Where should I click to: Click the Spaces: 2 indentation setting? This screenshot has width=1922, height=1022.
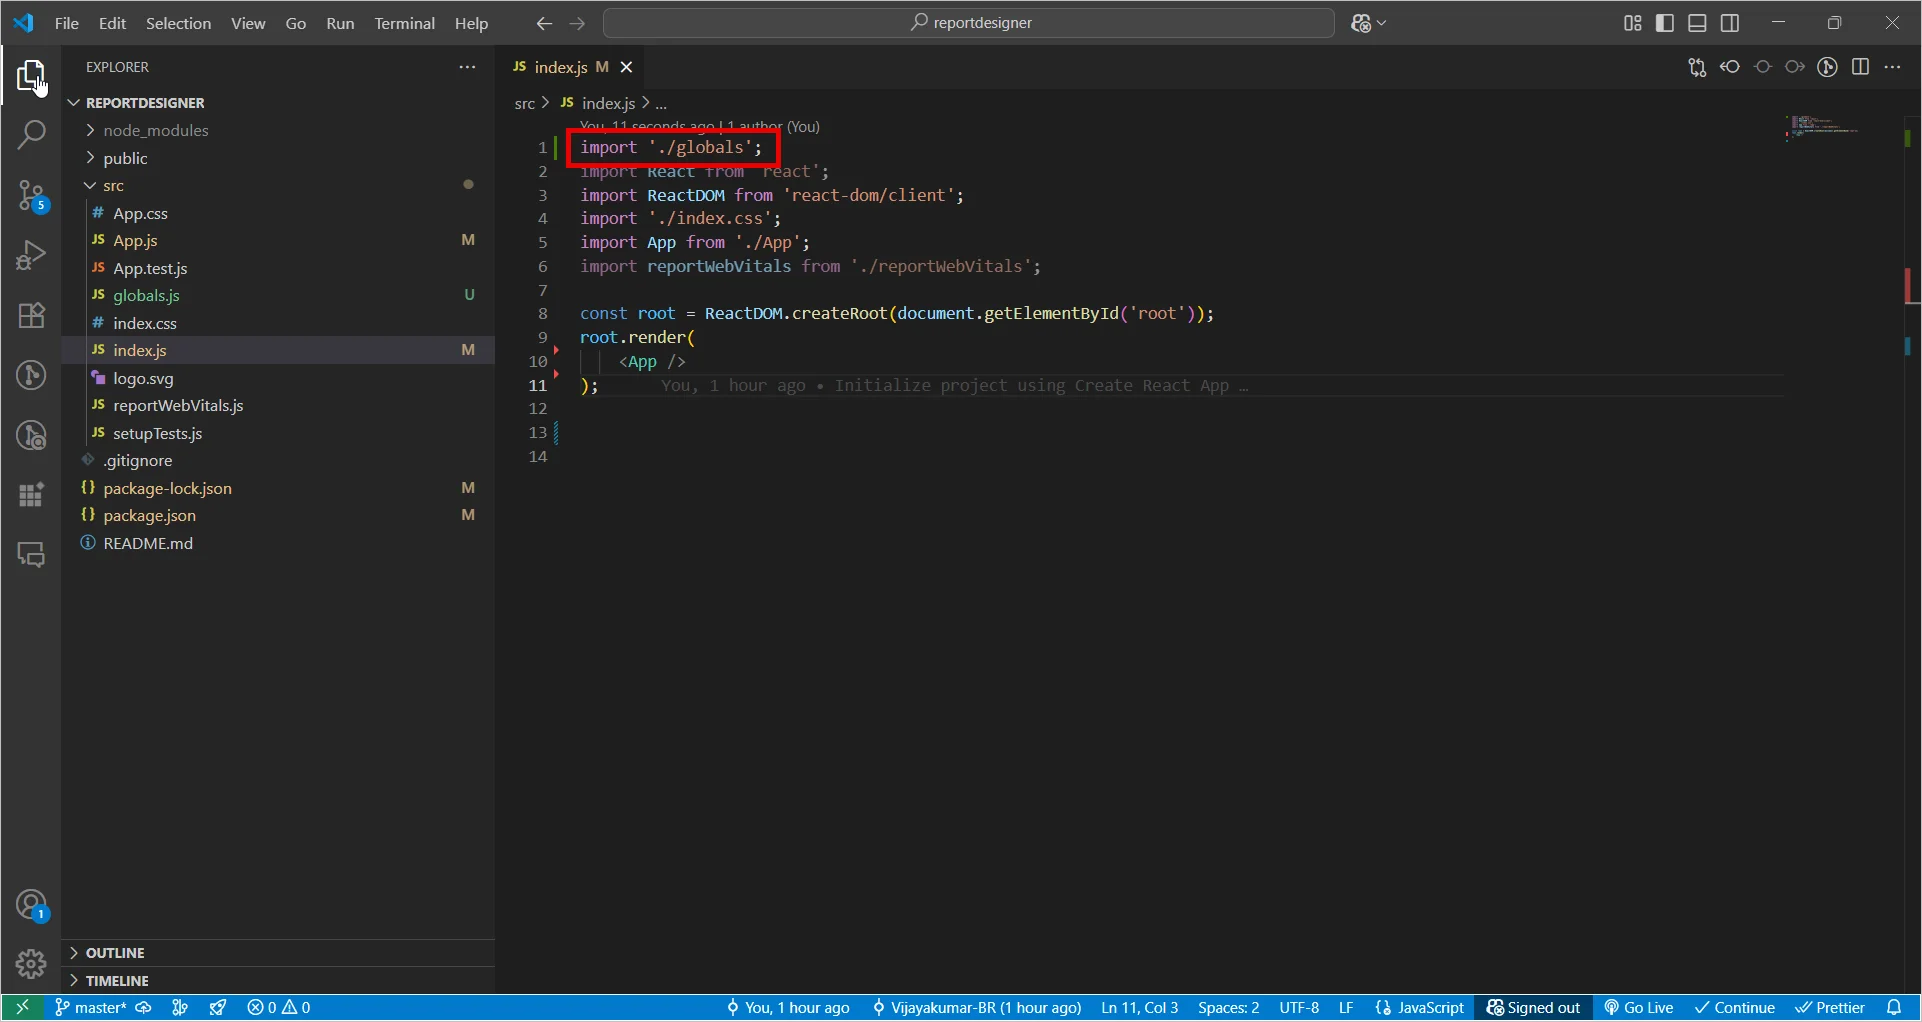[1229, 1007]
